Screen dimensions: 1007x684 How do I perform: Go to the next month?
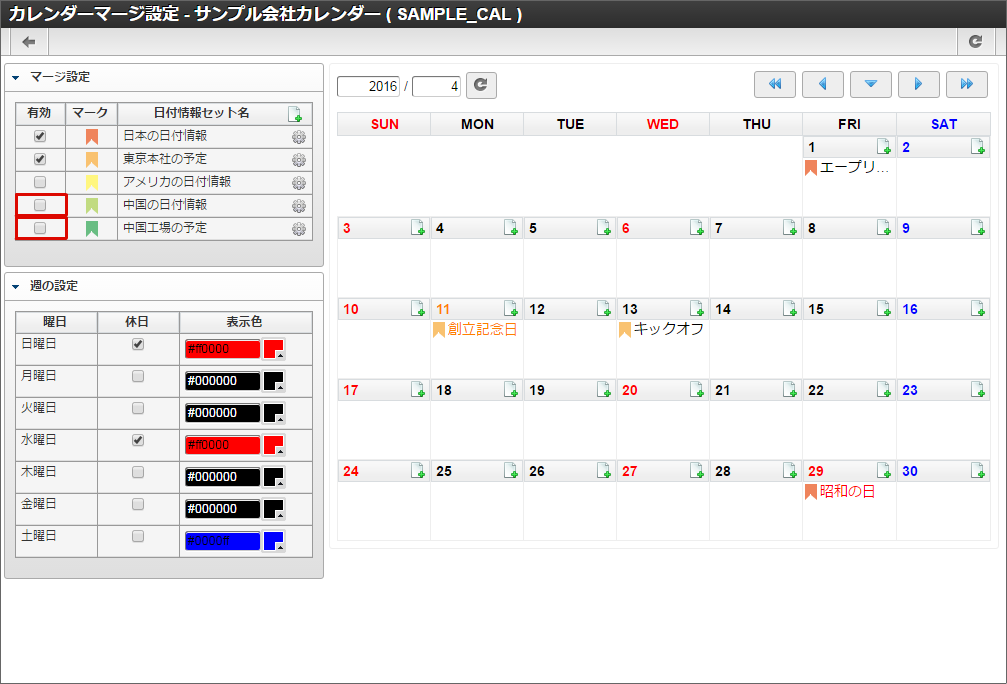(x=918, y=84)
